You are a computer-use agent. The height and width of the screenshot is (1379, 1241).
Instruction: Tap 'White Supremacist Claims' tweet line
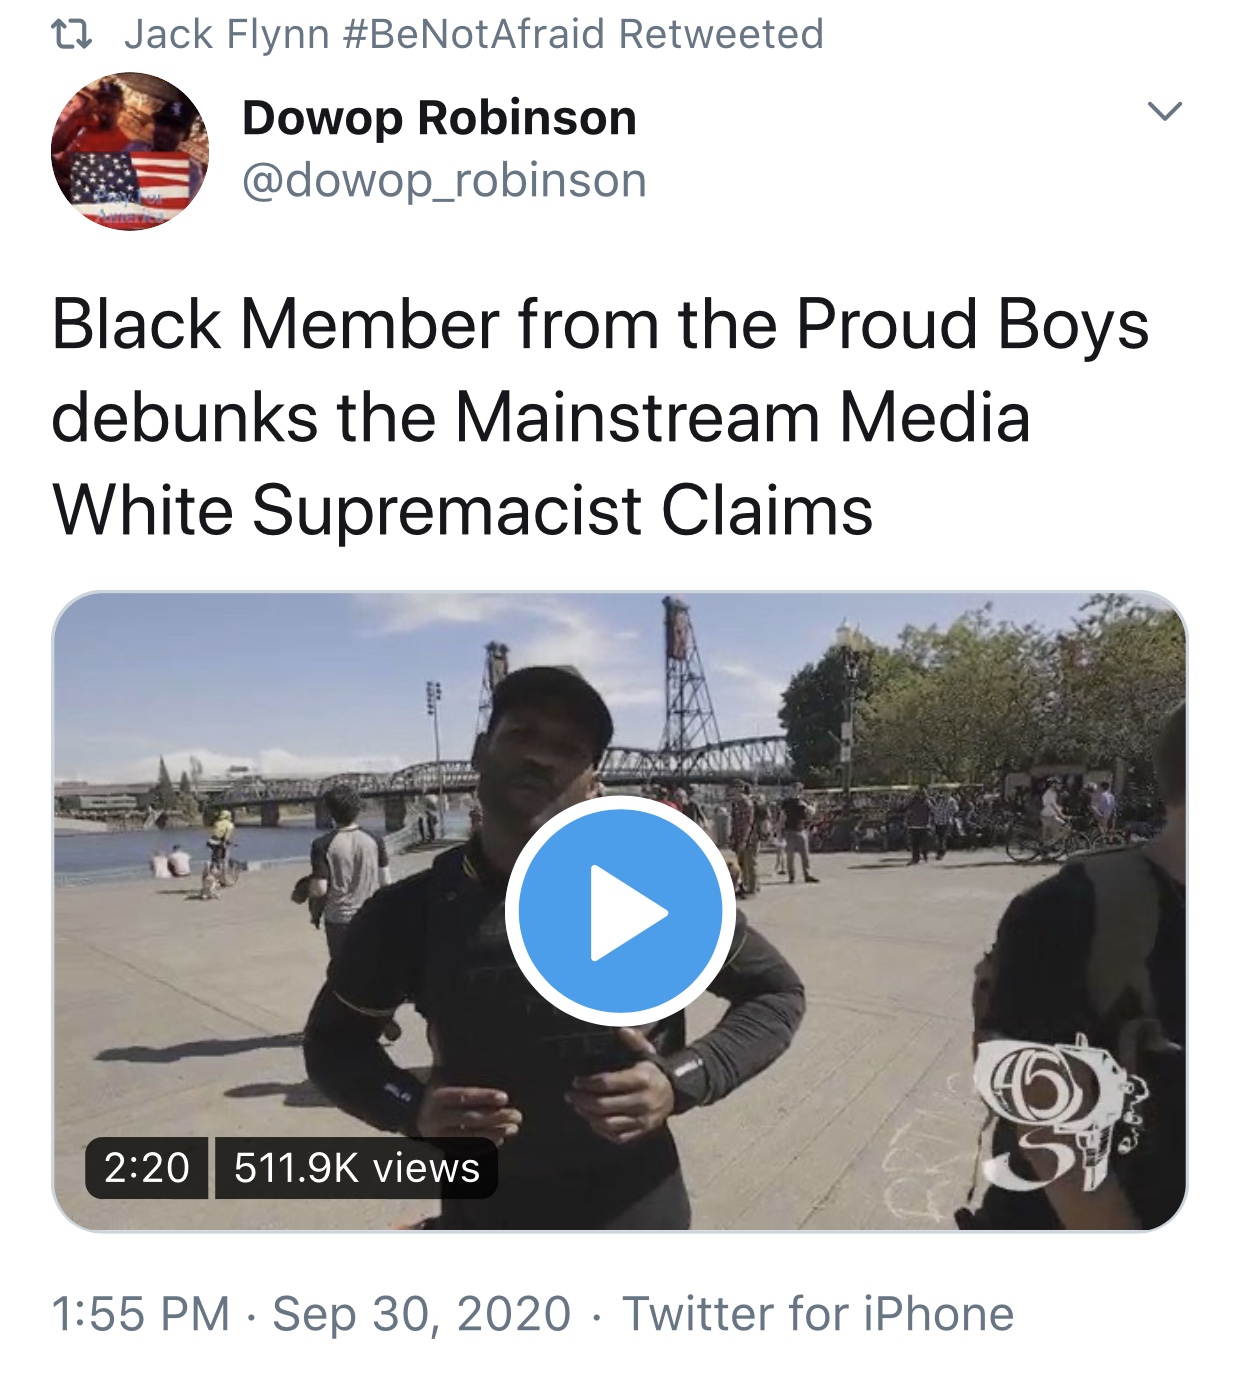[x=462, y=510]
